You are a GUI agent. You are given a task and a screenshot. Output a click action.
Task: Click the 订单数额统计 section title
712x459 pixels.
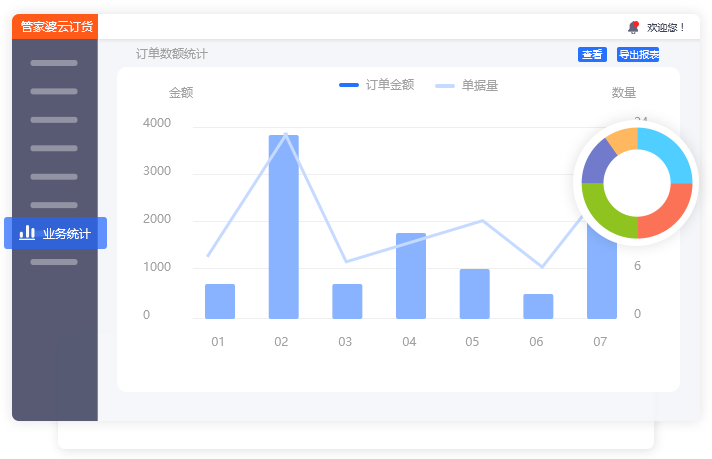[x=172, y=54]
